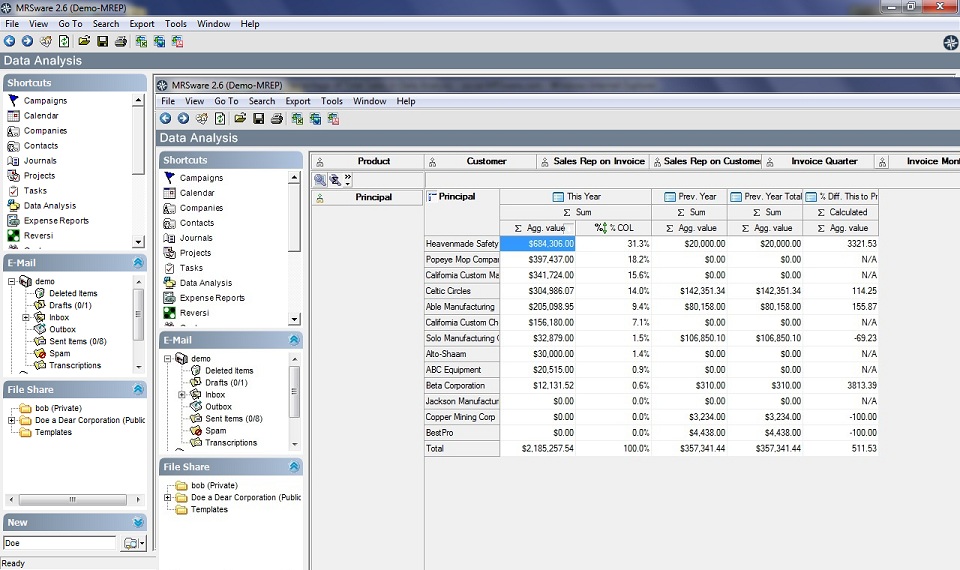Screen dimensions: 960x570
Task: Collapse the outer E-Mail panel with its chevron
Action: click(x=138, y=263)
